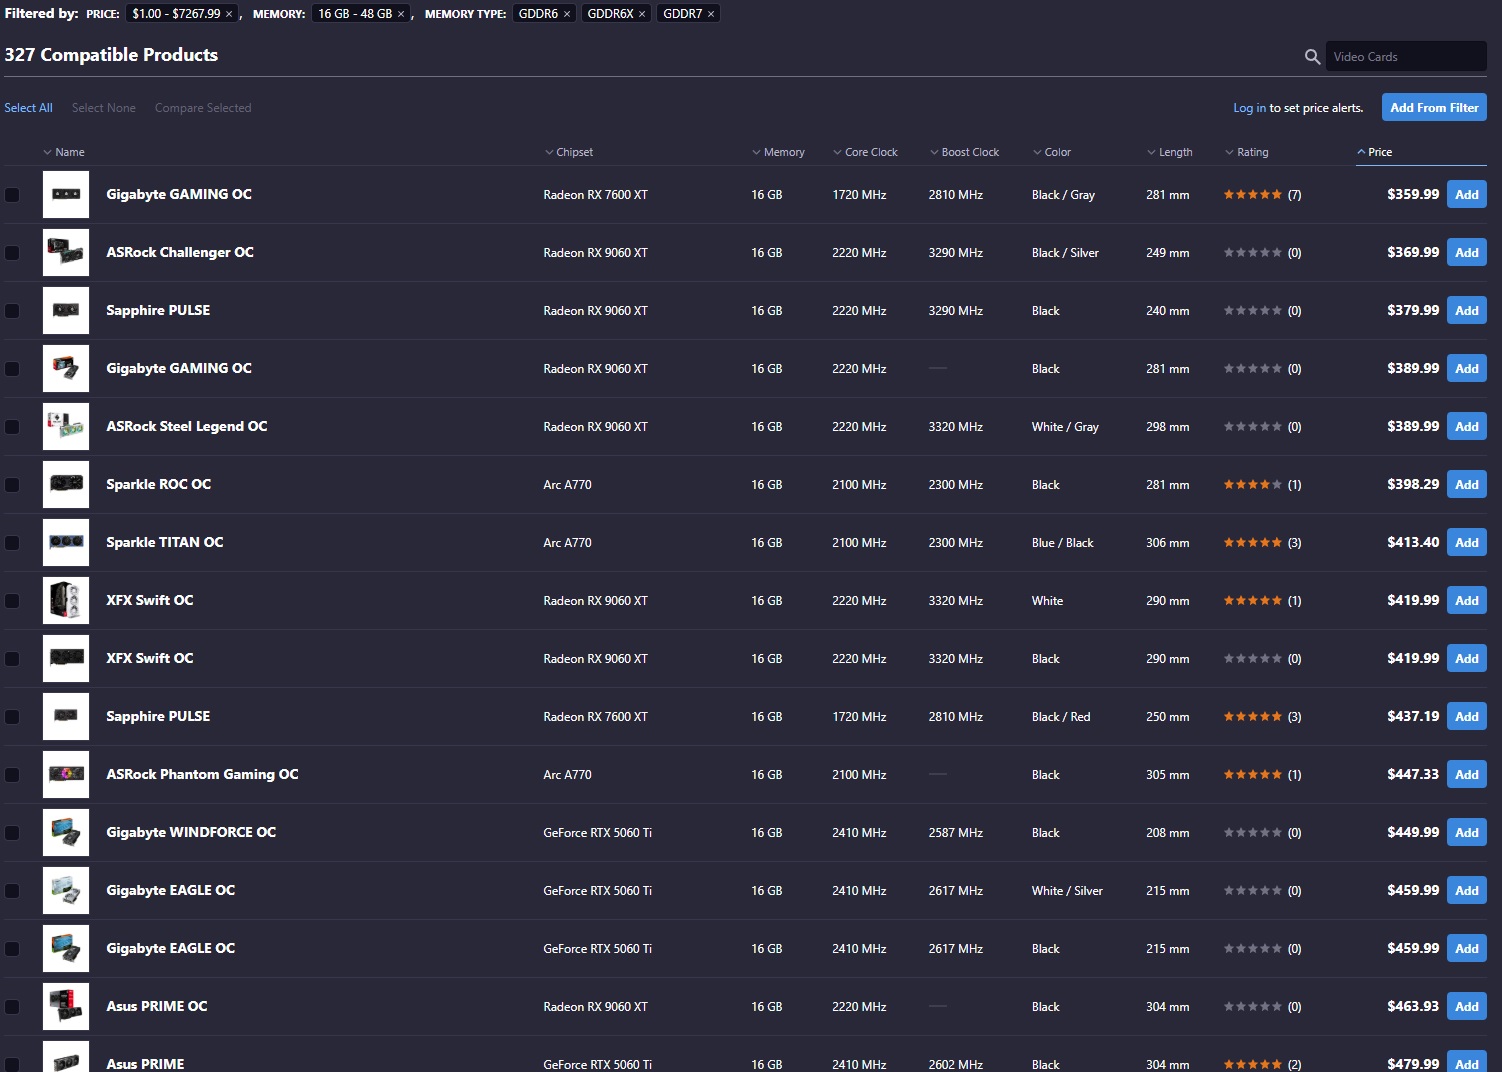Viewport: 1502px width, 1072px height.
Task: Open Sparkle TITAN OC product image
Action: (x=66, y=543)
